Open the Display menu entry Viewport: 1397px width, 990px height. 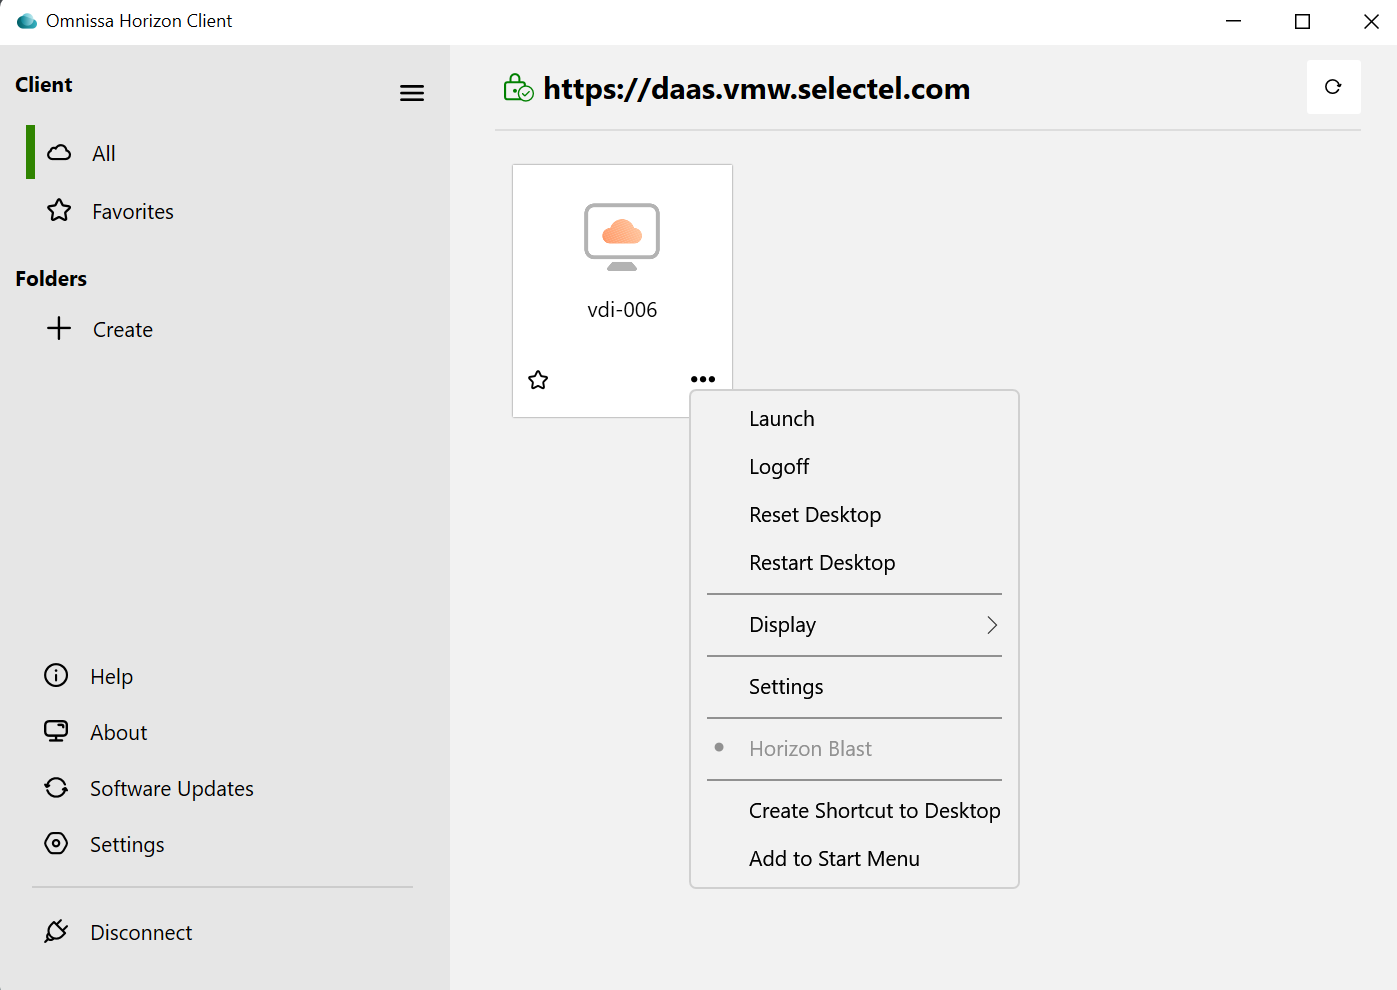pyautogui.click(x=854, y=625)
